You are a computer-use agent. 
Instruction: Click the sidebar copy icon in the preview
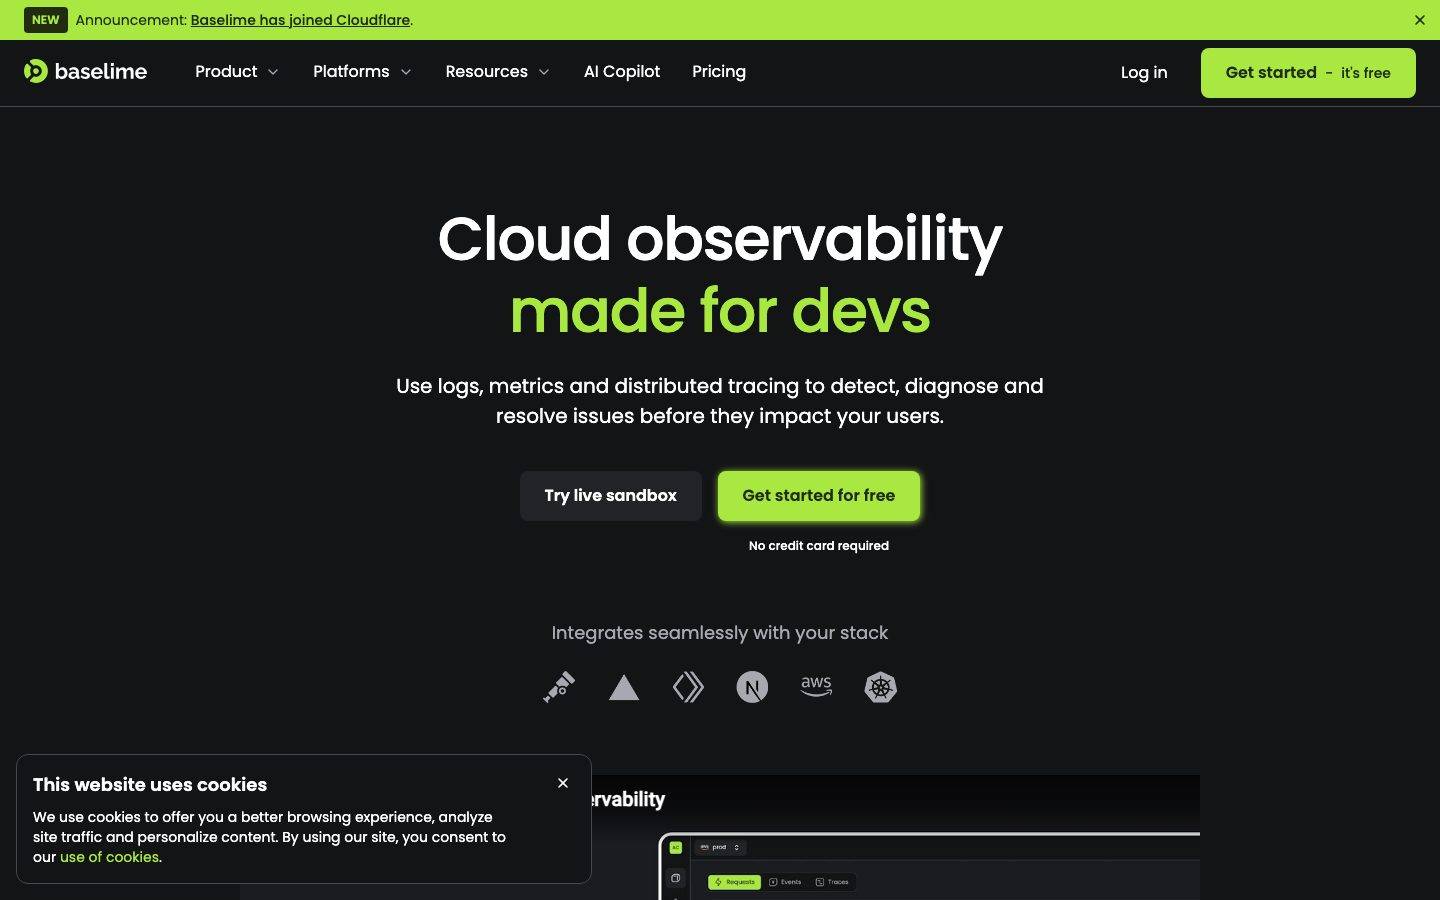[676, 879]
